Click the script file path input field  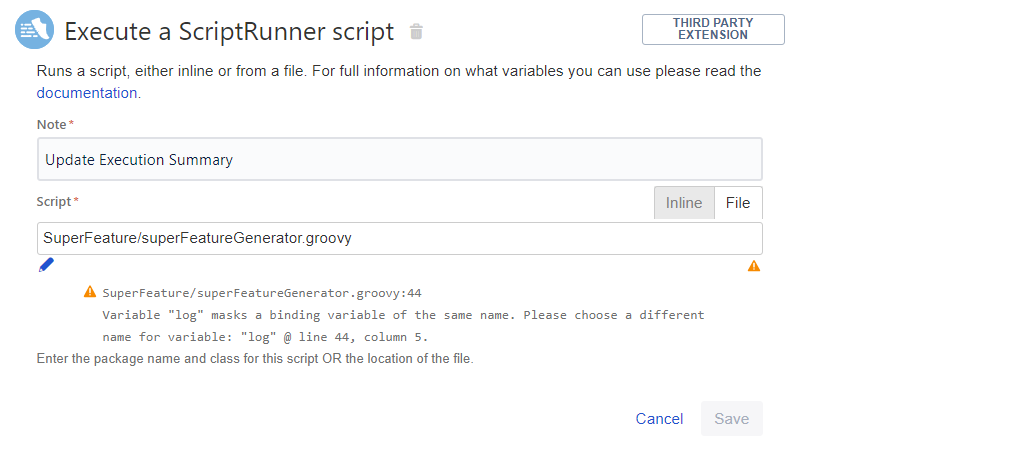pyautogui.click(x=399, y=238)
